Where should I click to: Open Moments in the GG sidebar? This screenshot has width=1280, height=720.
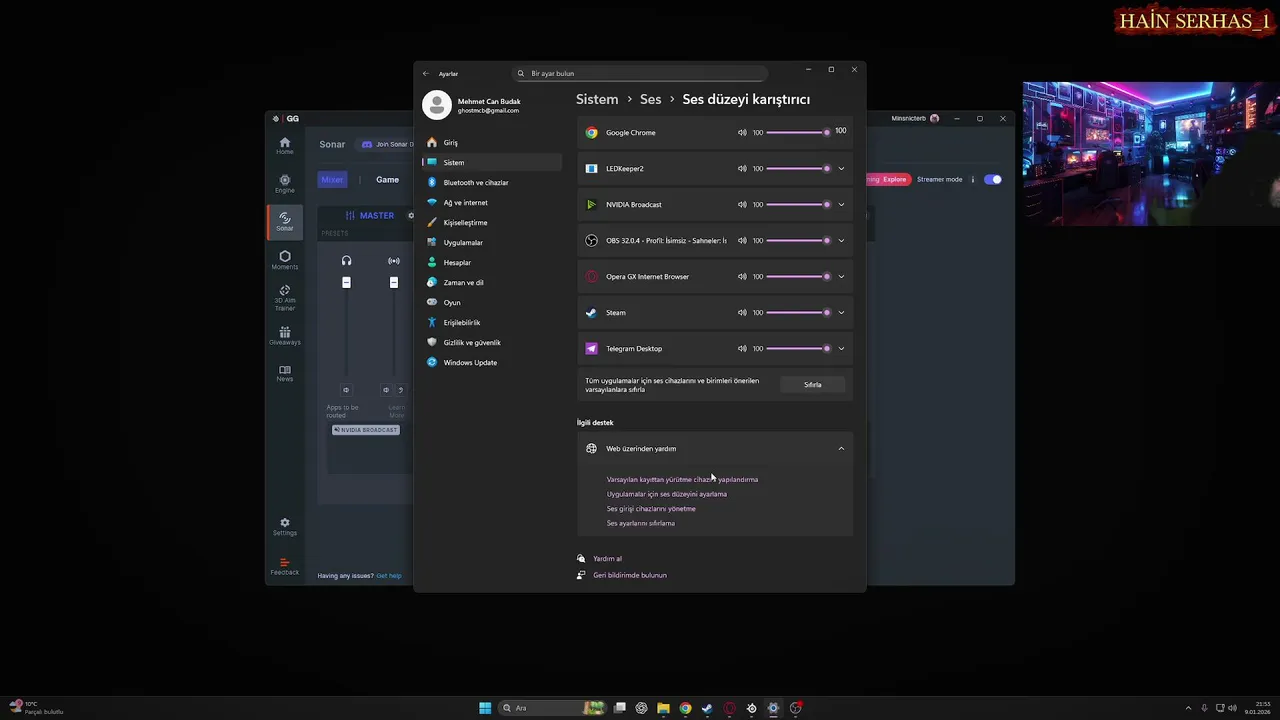pyautogui.click(x=285, y=260)
